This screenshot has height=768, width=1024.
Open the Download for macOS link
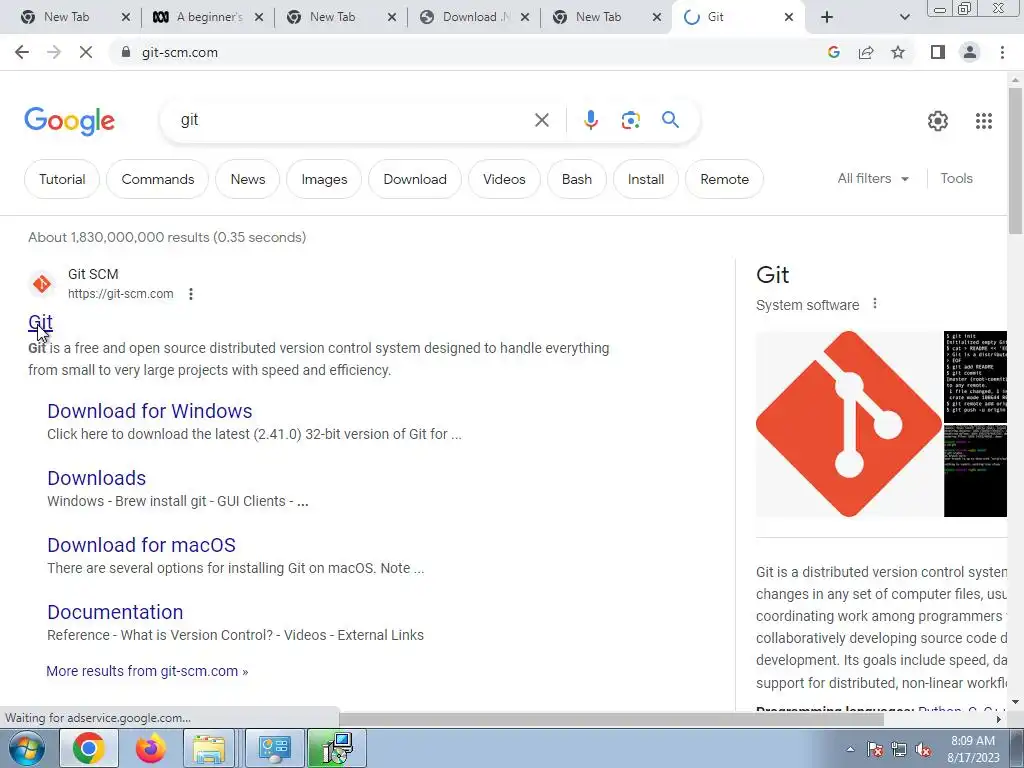click(x=141, y=545)
